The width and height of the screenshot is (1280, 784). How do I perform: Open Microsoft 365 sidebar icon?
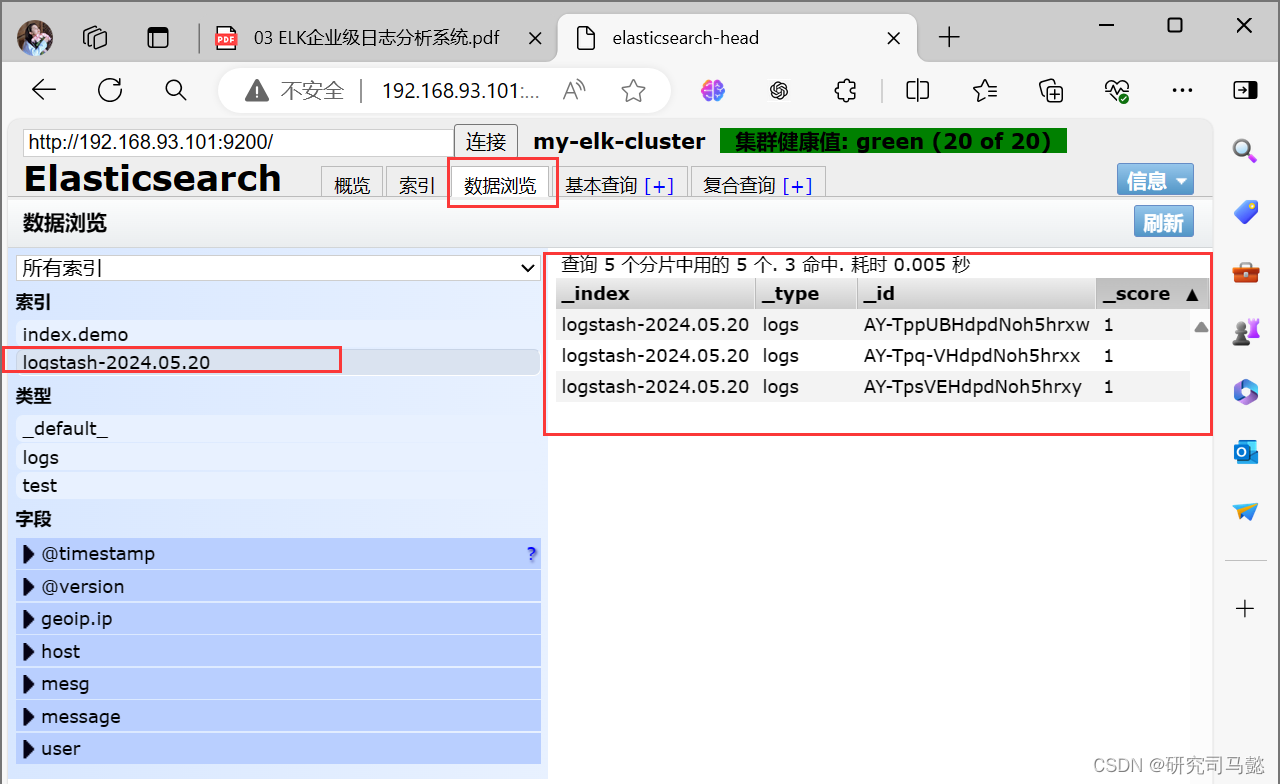click(1245, 392)
